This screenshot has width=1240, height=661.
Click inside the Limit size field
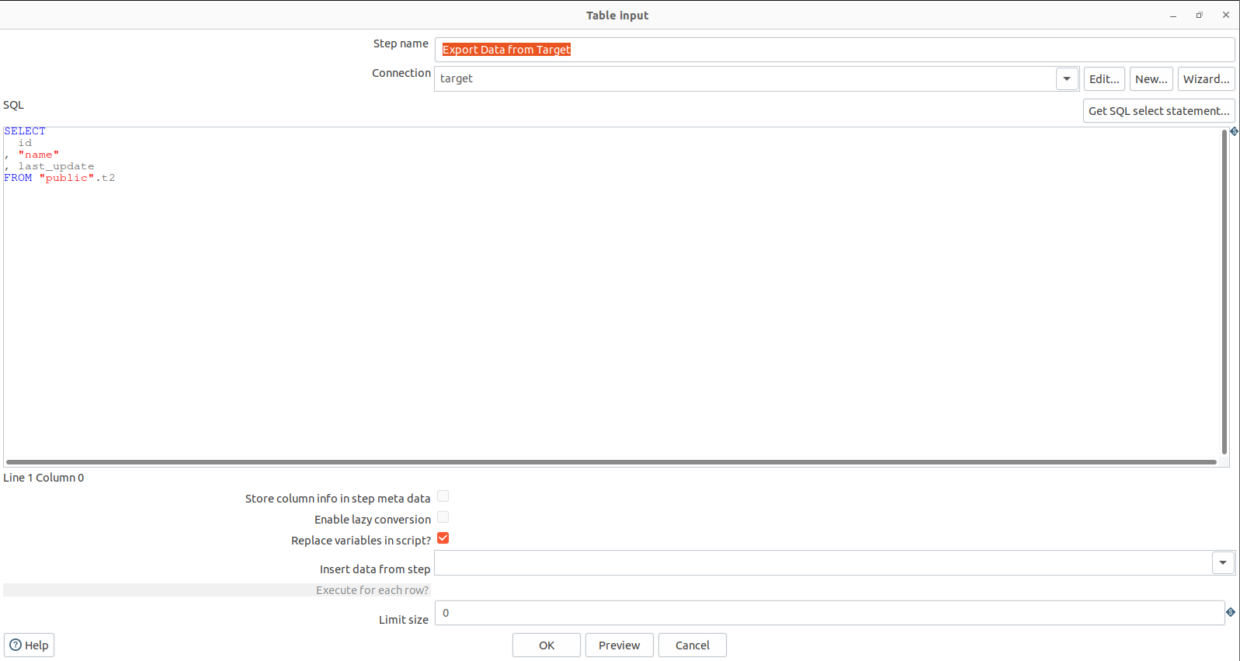tap(700, 612)
